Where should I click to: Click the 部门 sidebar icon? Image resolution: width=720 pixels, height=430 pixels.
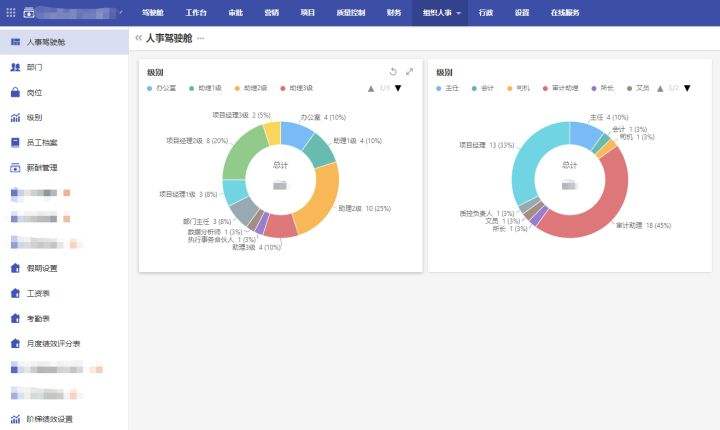(15, 67)
